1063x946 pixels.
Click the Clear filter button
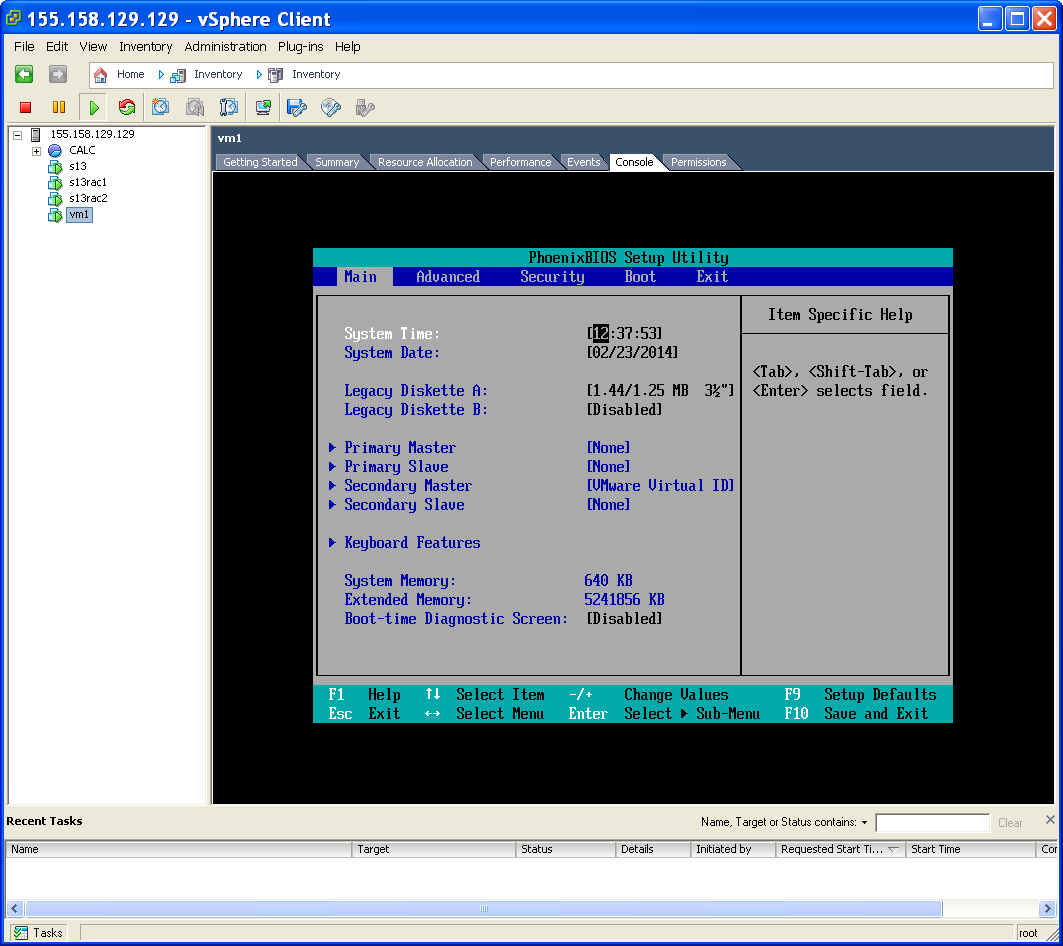[x=1010, y=823]
